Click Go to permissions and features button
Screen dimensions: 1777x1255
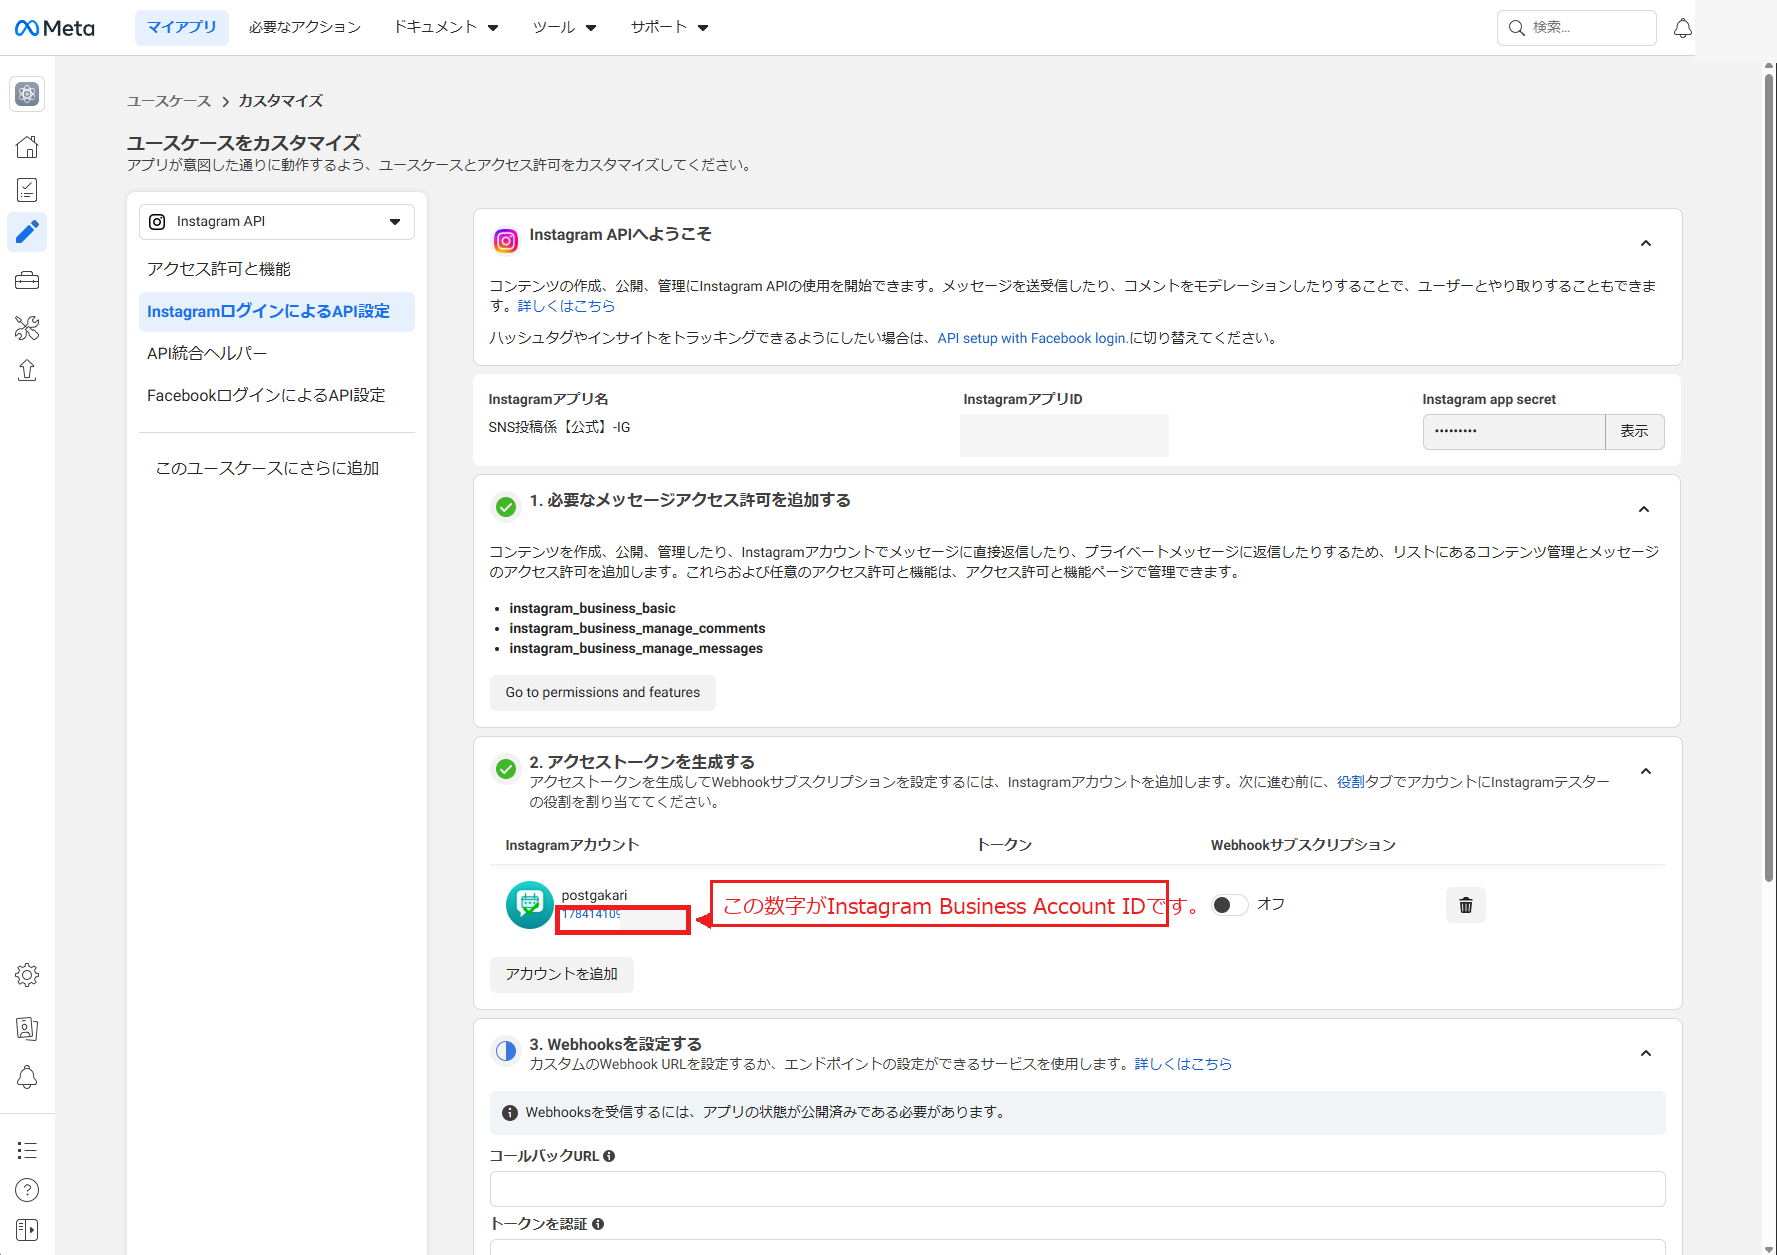(x=603, y=693)
